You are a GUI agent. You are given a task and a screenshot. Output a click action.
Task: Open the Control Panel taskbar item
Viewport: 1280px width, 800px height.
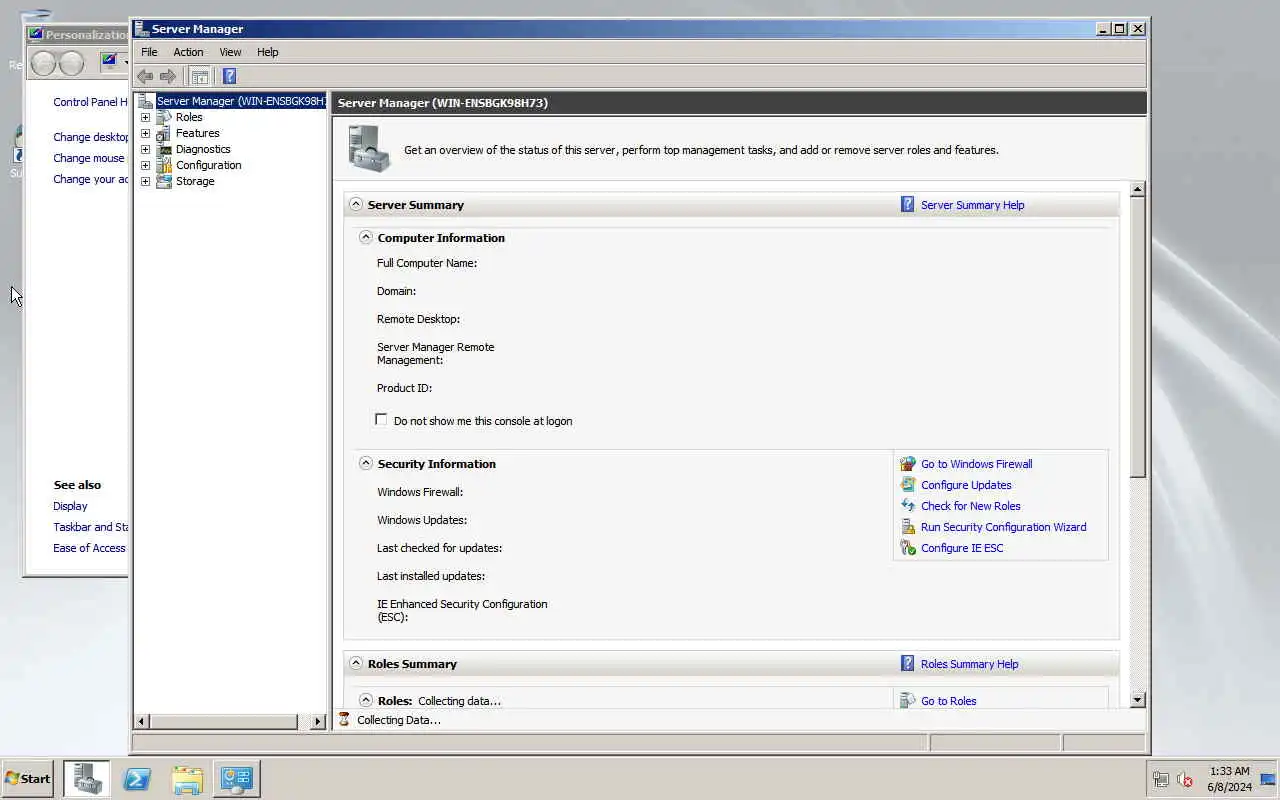click(237, 779)
